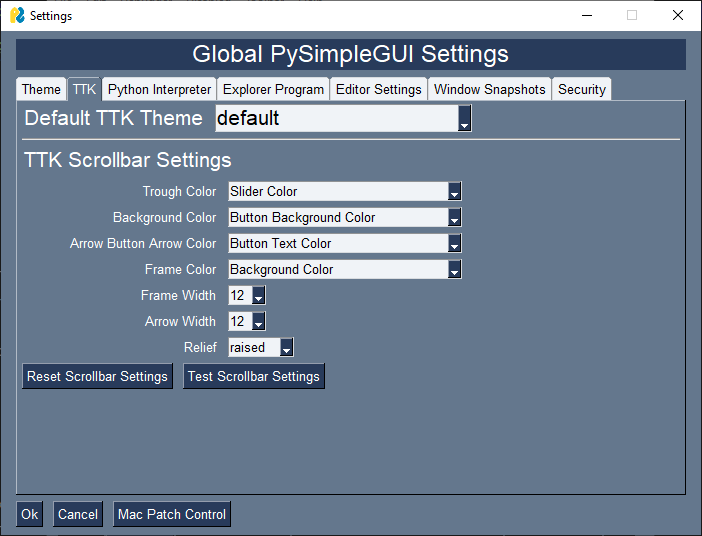702x536 pixels.
Task: Open the Trough Color dropdown
Action: (x=454, y=192)
